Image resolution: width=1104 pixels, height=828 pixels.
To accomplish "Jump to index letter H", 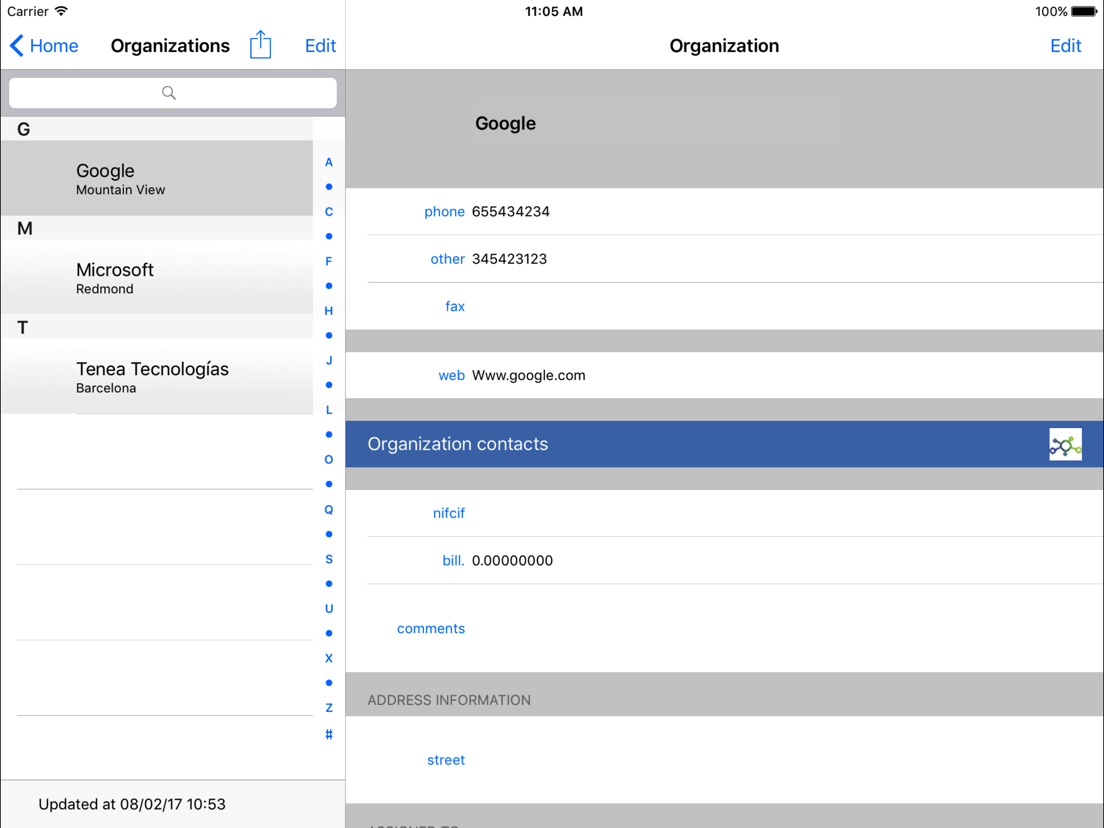I will [329, 310].
